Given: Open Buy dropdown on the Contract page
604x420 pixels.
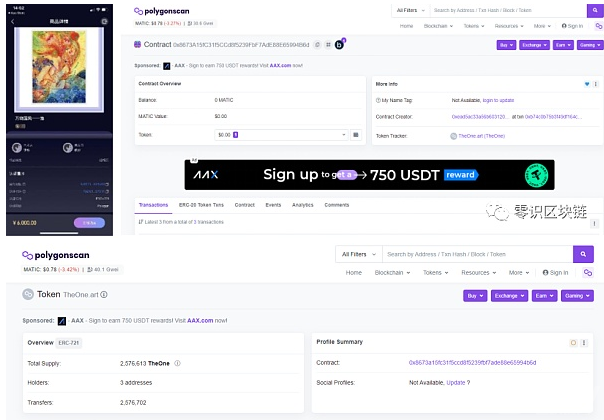Looking at the screenshot, I should tap(506, 45).
